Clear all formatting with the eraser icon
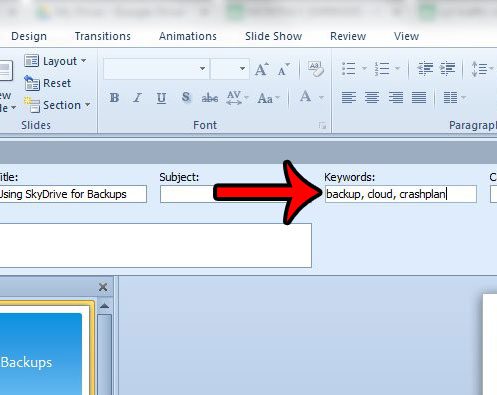The image size is (497, 395). point(315,69)
